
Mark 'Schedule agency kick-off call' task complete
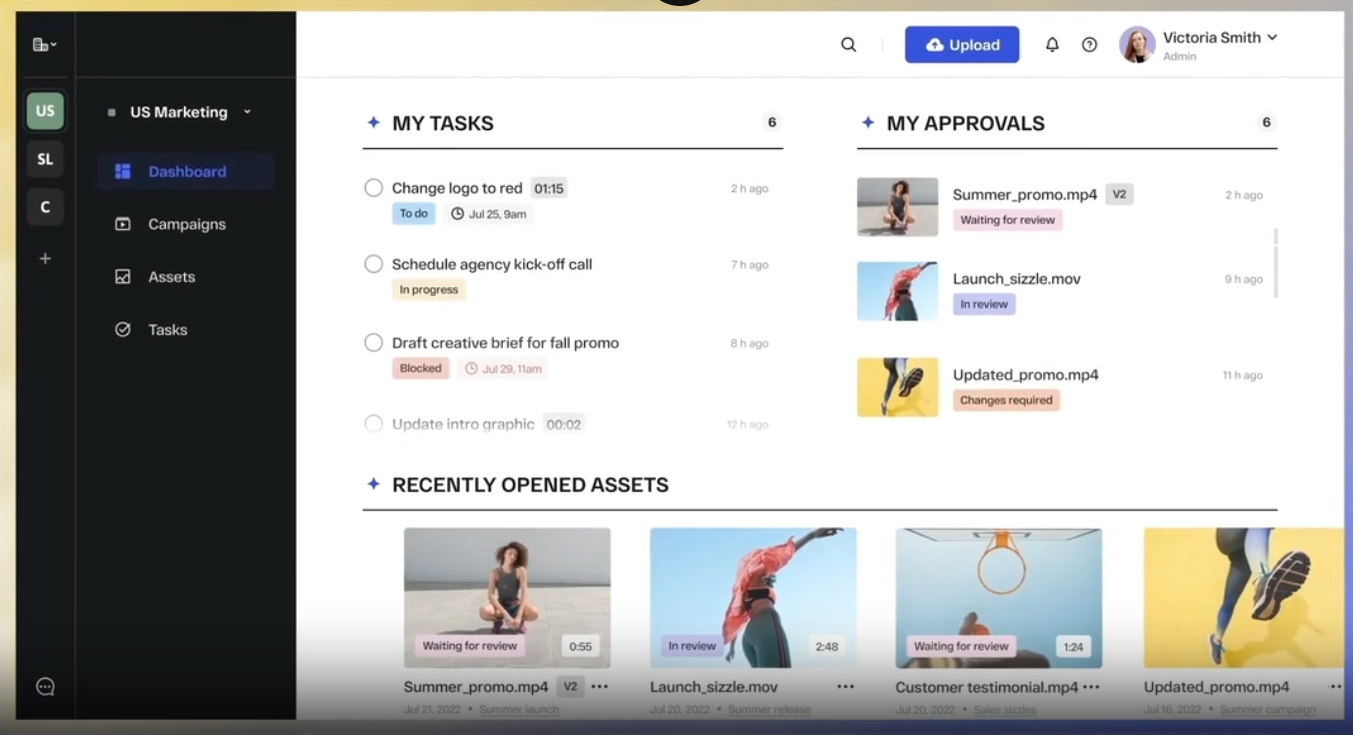373,264
